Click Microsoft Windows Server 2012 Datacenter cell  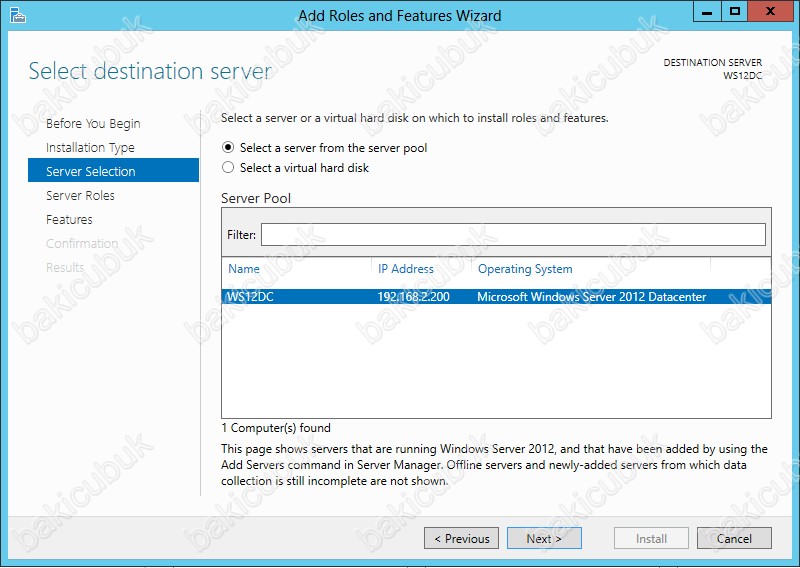[591, 297]
